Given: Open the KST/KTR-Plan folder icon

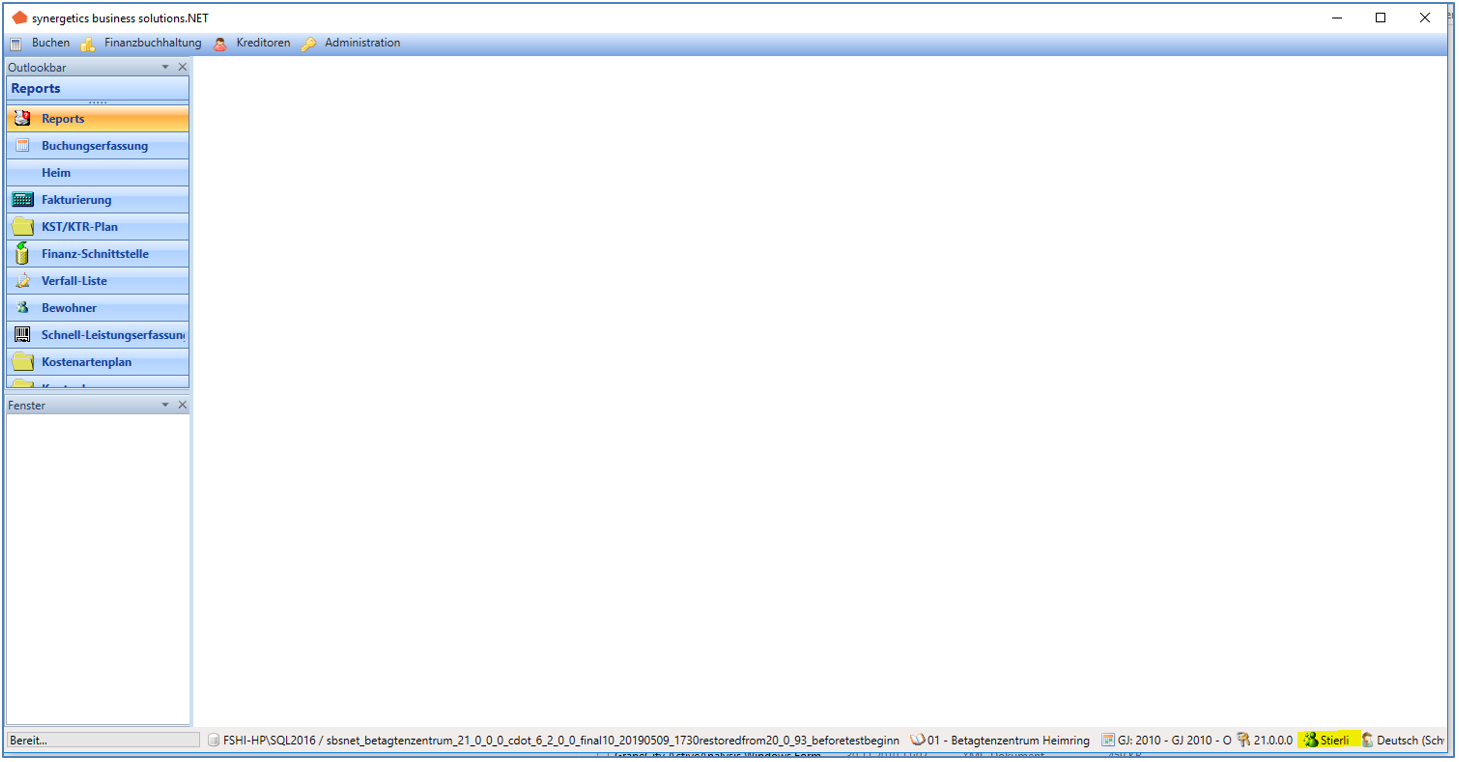Looking at the screenshot, I should pos(22,226).
